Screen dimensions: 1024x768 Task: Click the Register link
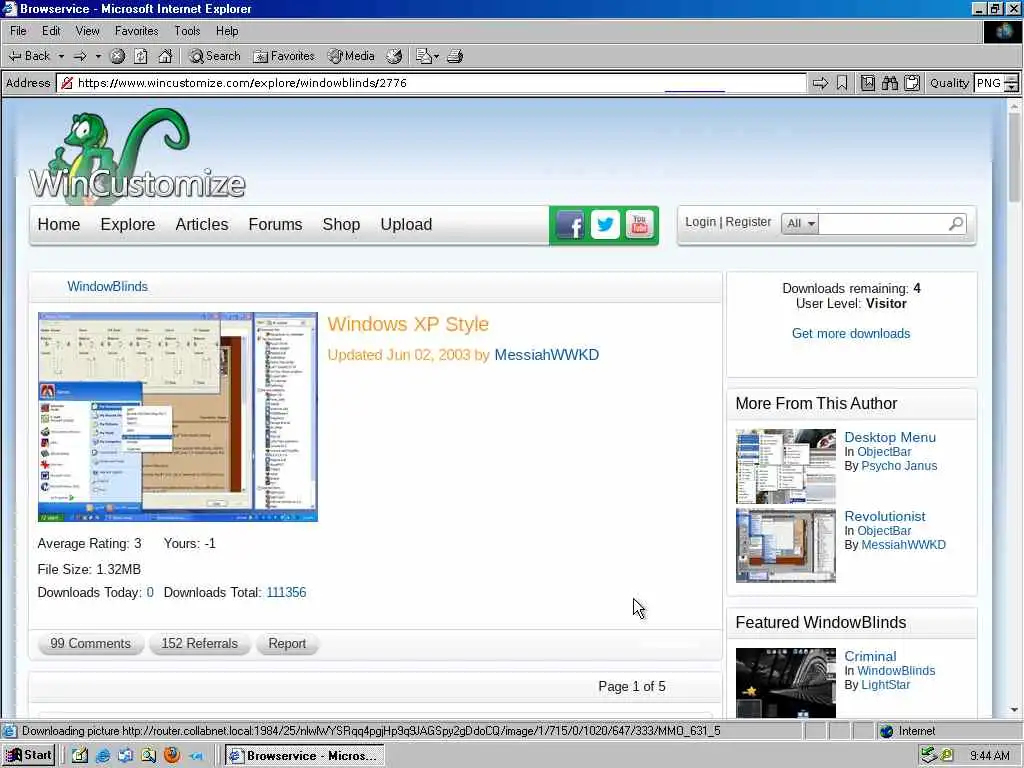(x=748, y=222)
